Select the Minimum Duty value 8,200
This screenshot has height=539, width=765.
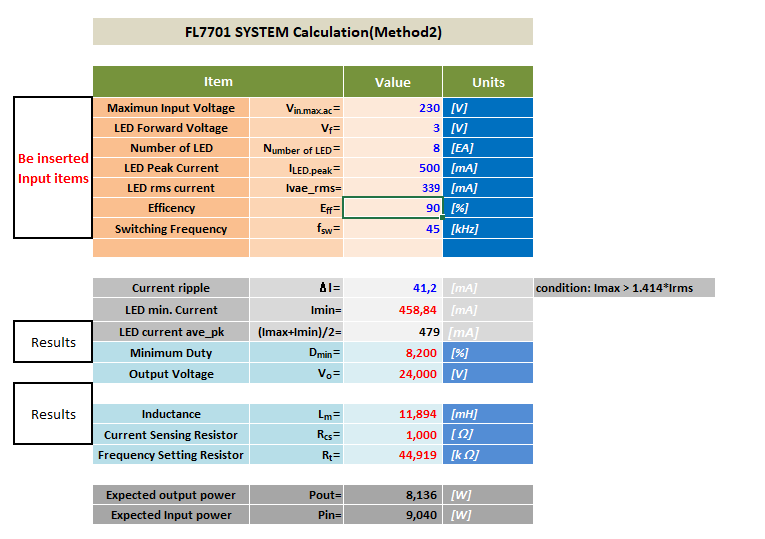(393, 353)
